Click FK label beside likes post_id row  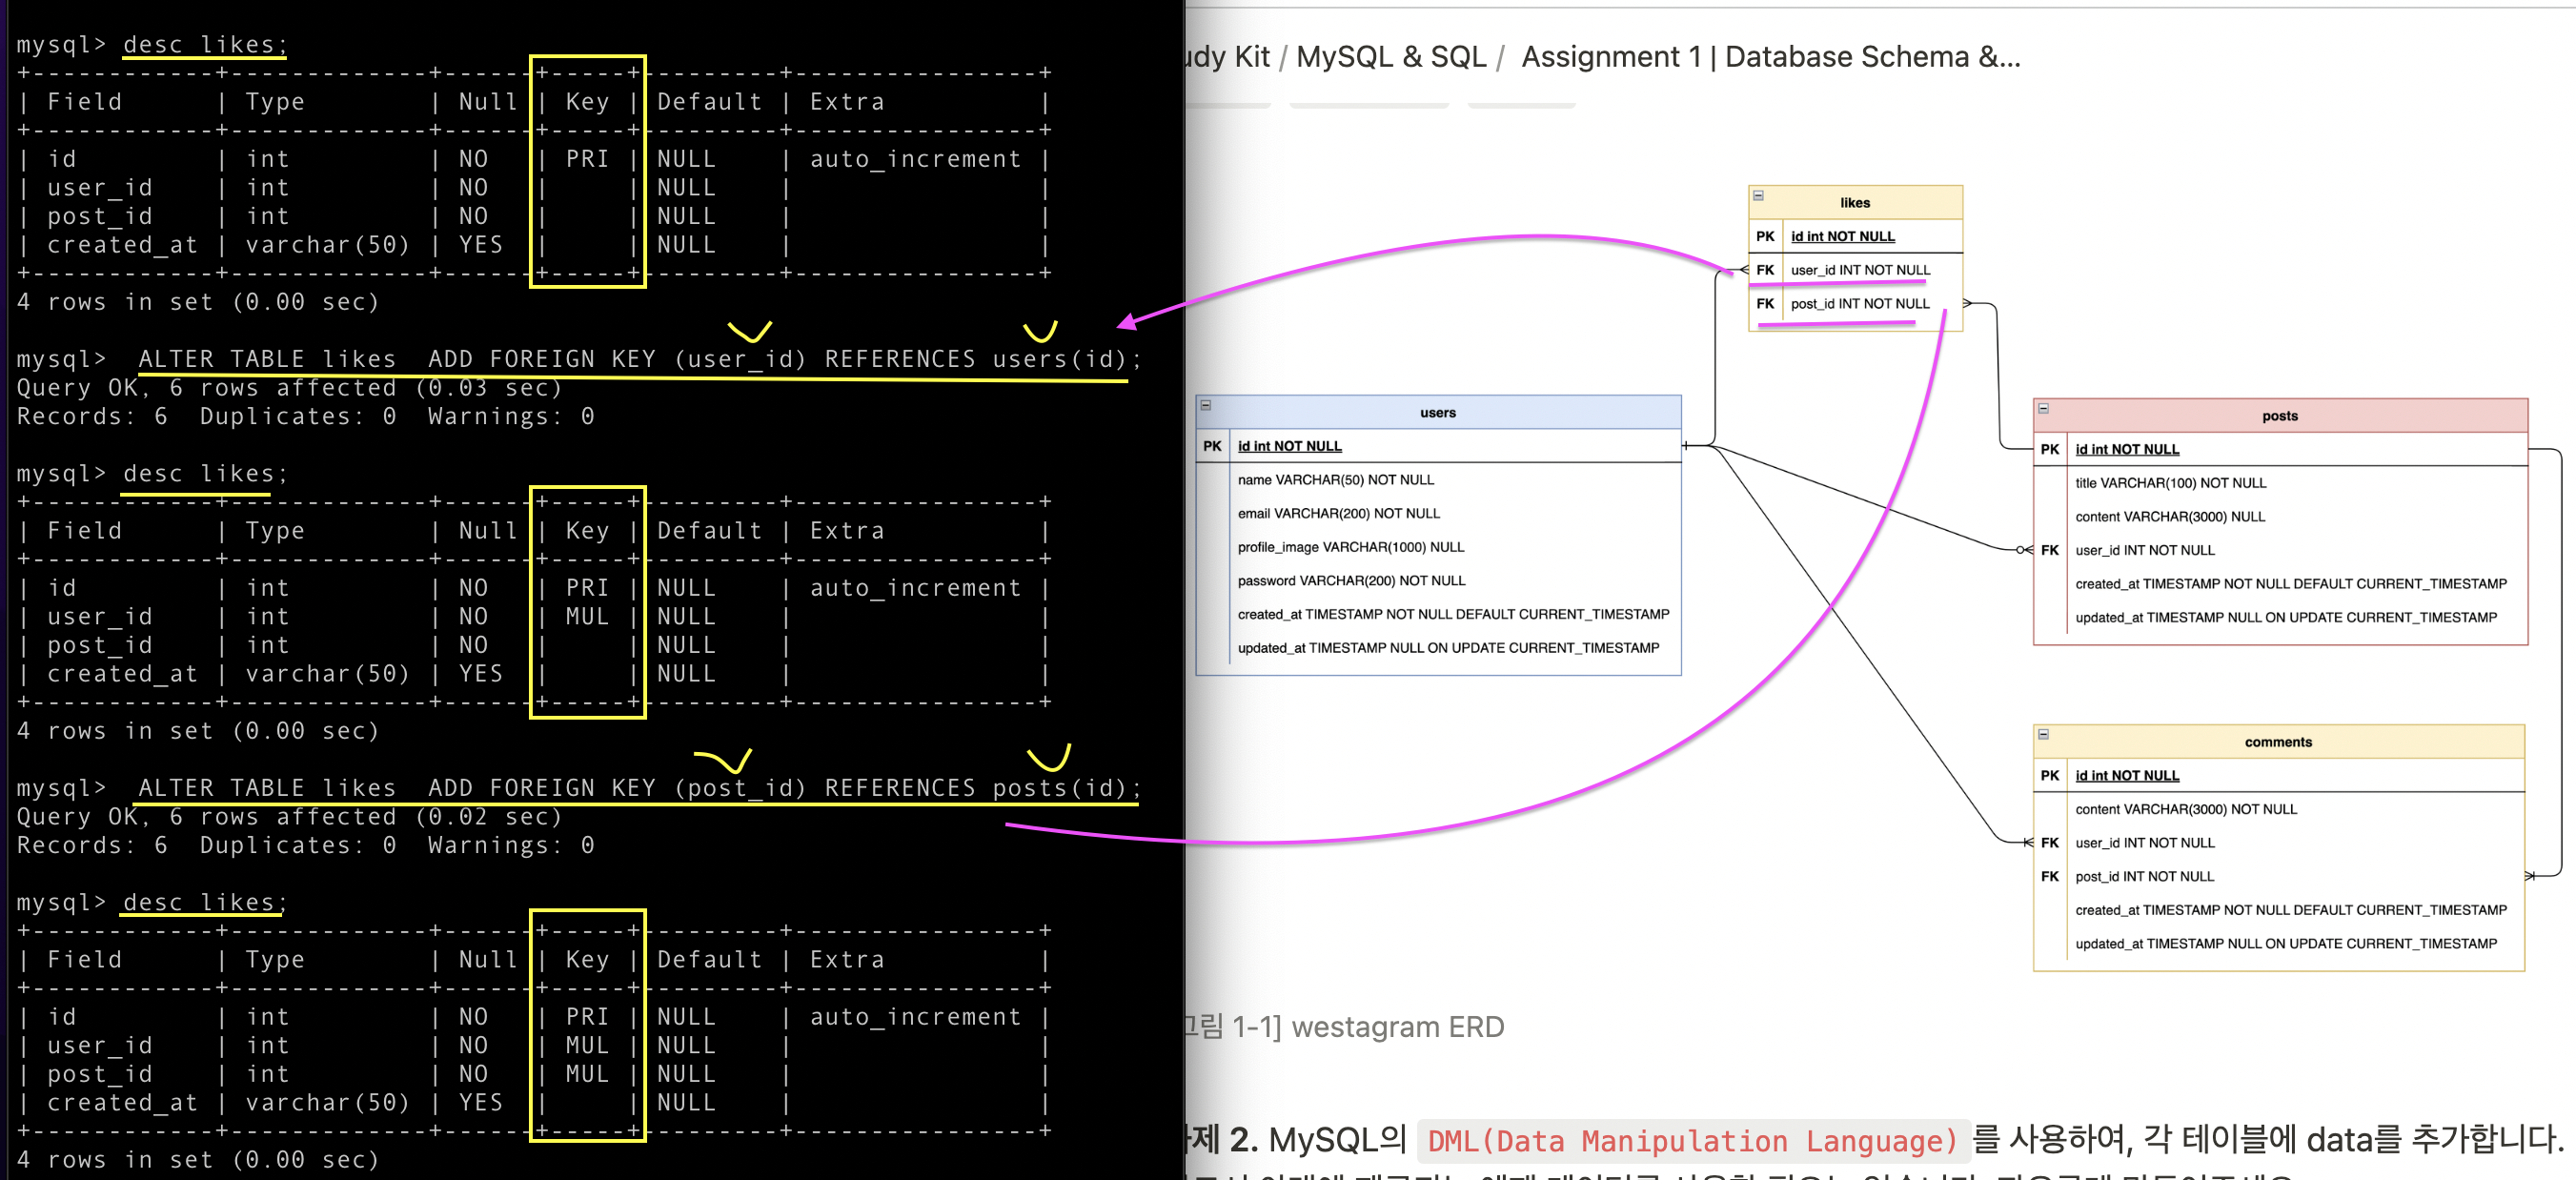(x=1765, y=304)
